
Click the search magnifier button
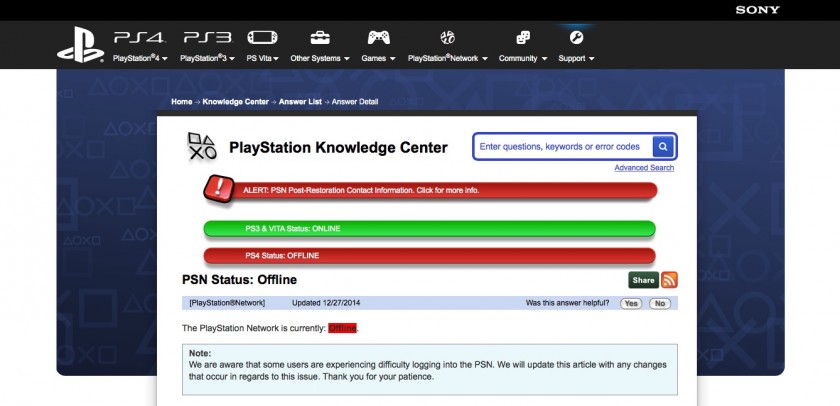663,147
